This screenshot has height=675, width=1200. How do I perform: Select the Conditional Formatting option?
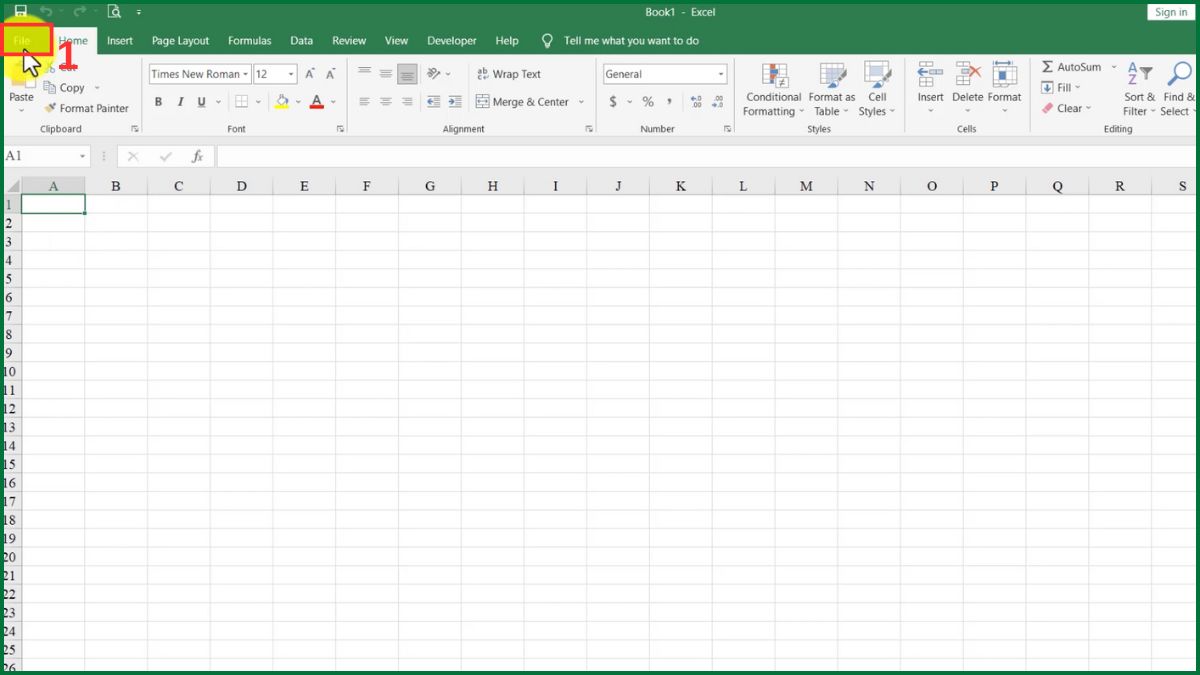click(x=772, y=89)
